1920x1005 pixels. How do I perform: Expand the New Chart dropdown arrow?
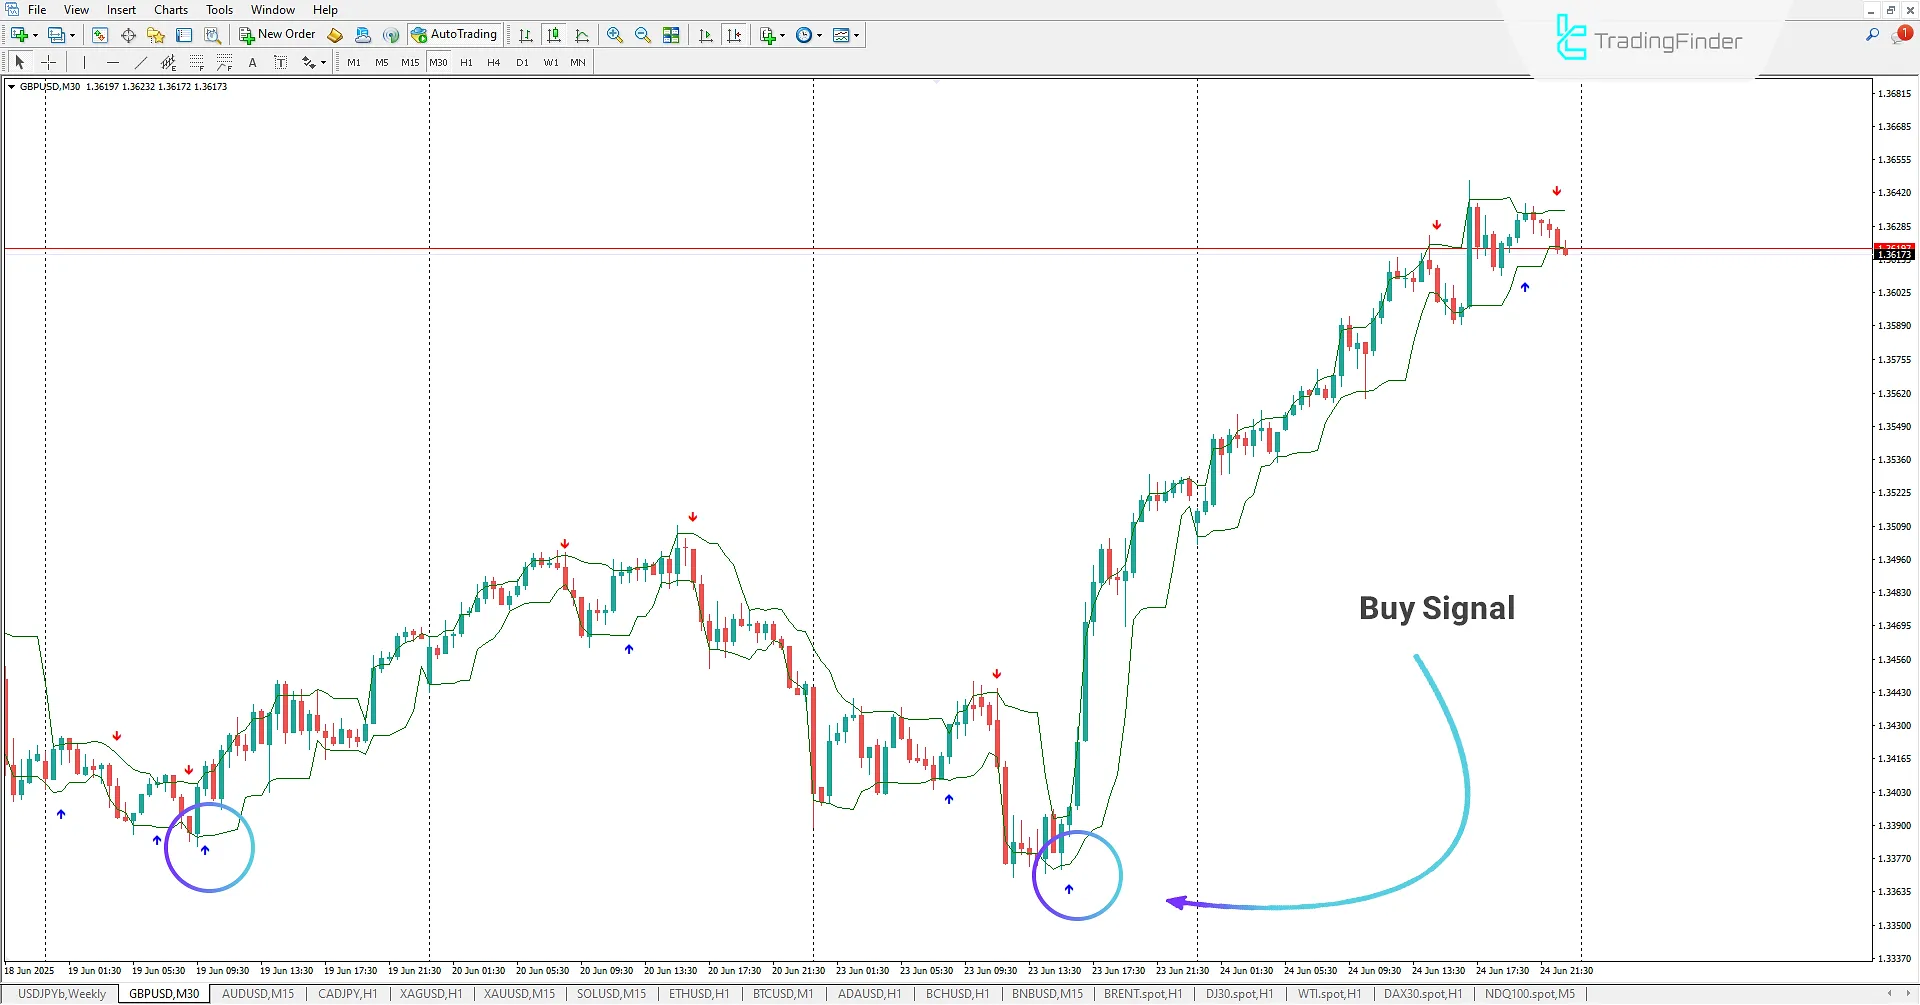[35, 35]
